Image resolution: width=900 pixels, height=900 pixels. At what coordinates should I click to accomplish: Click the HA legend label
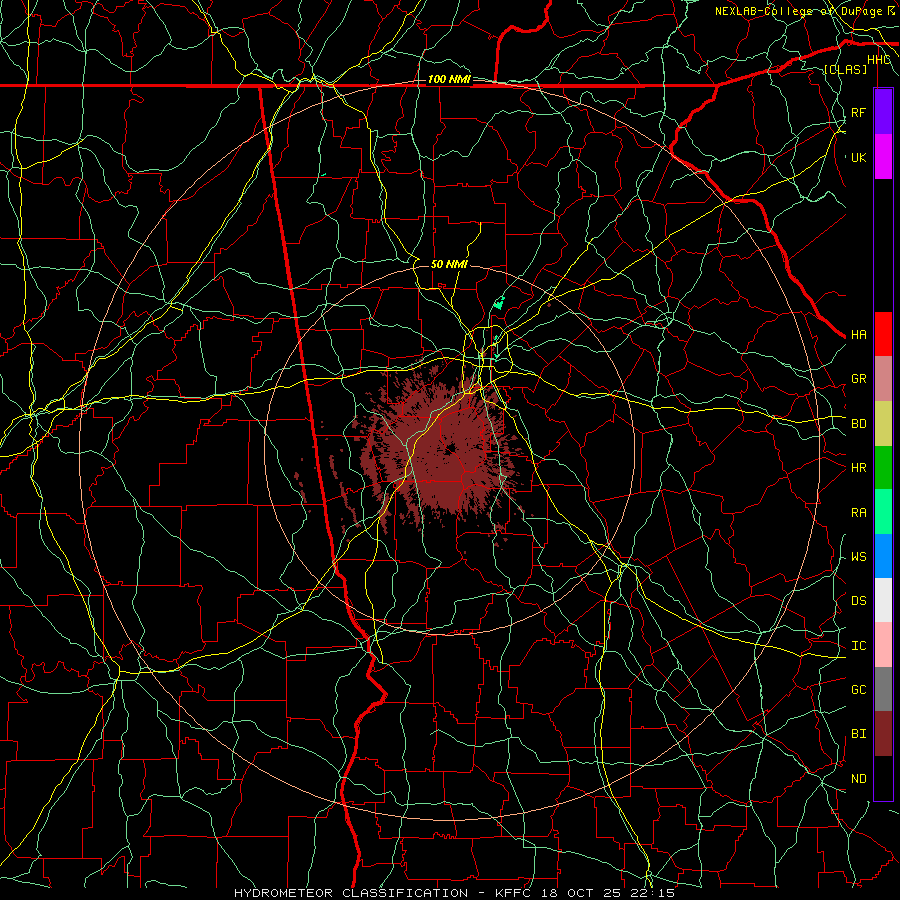858,334
